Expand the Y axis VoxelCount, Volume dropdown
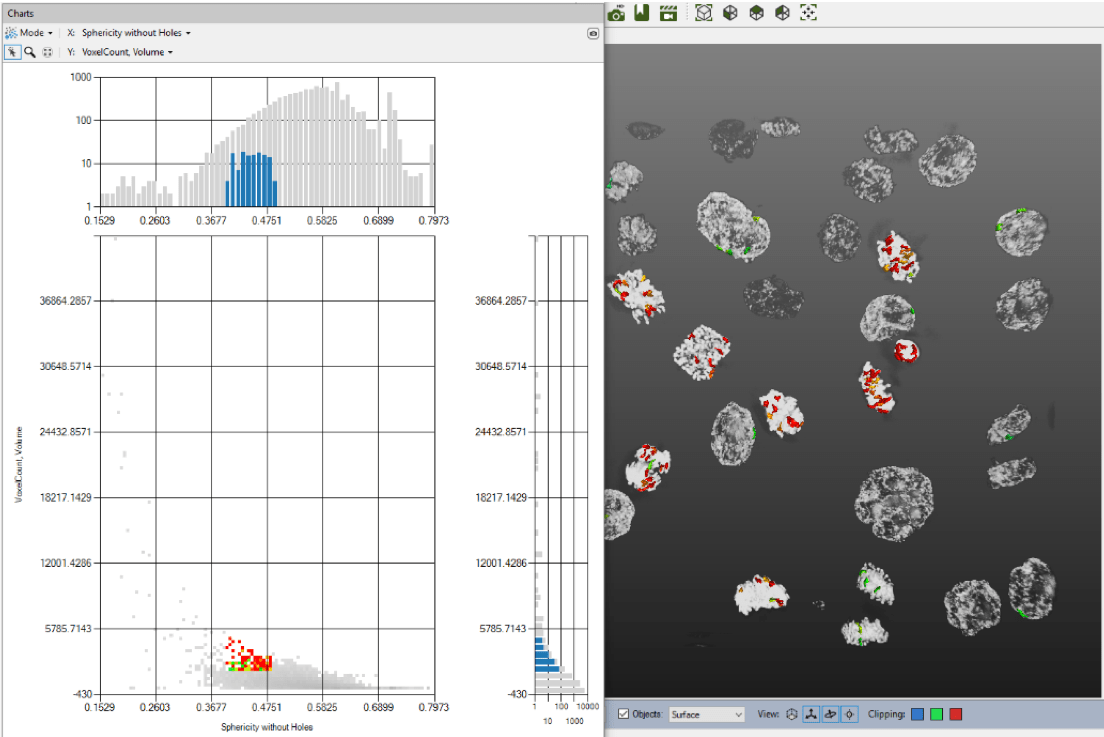 (x=127, y=52)
